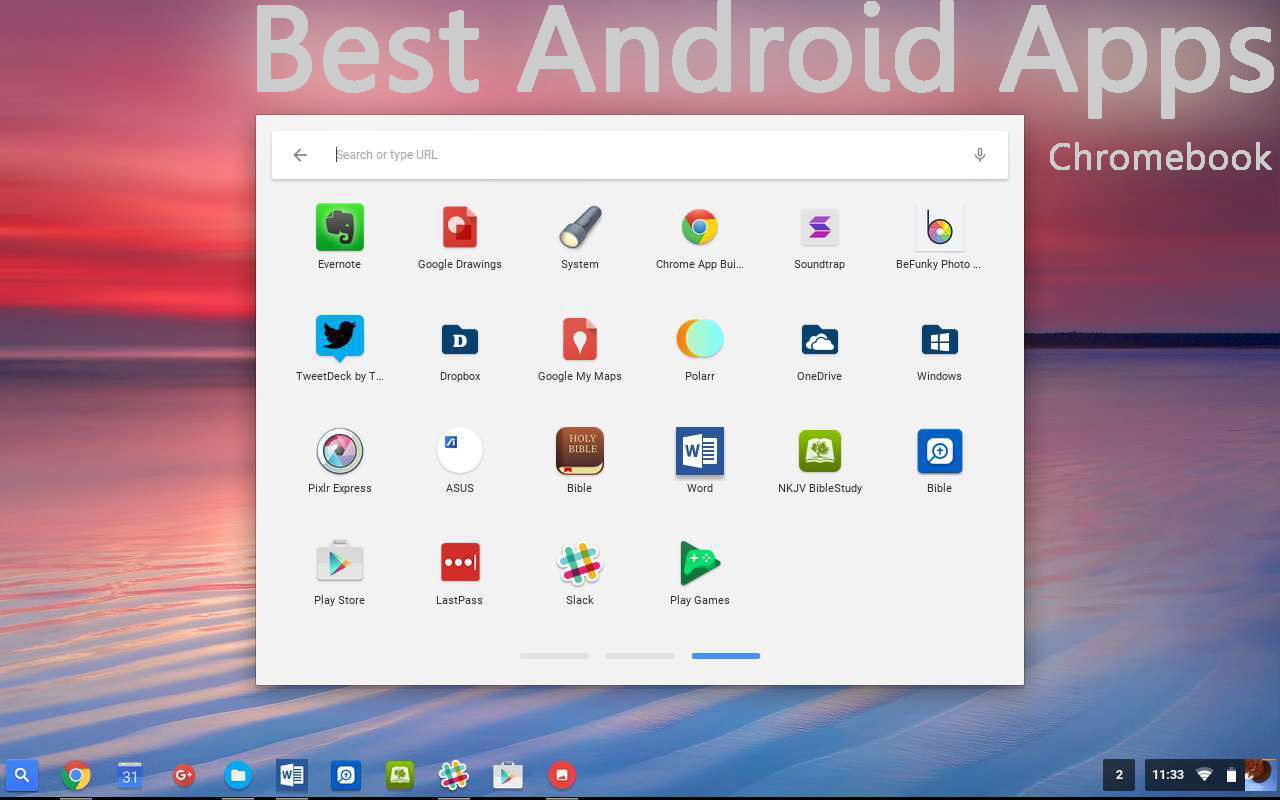Open Chrome from the shelf

76,775
